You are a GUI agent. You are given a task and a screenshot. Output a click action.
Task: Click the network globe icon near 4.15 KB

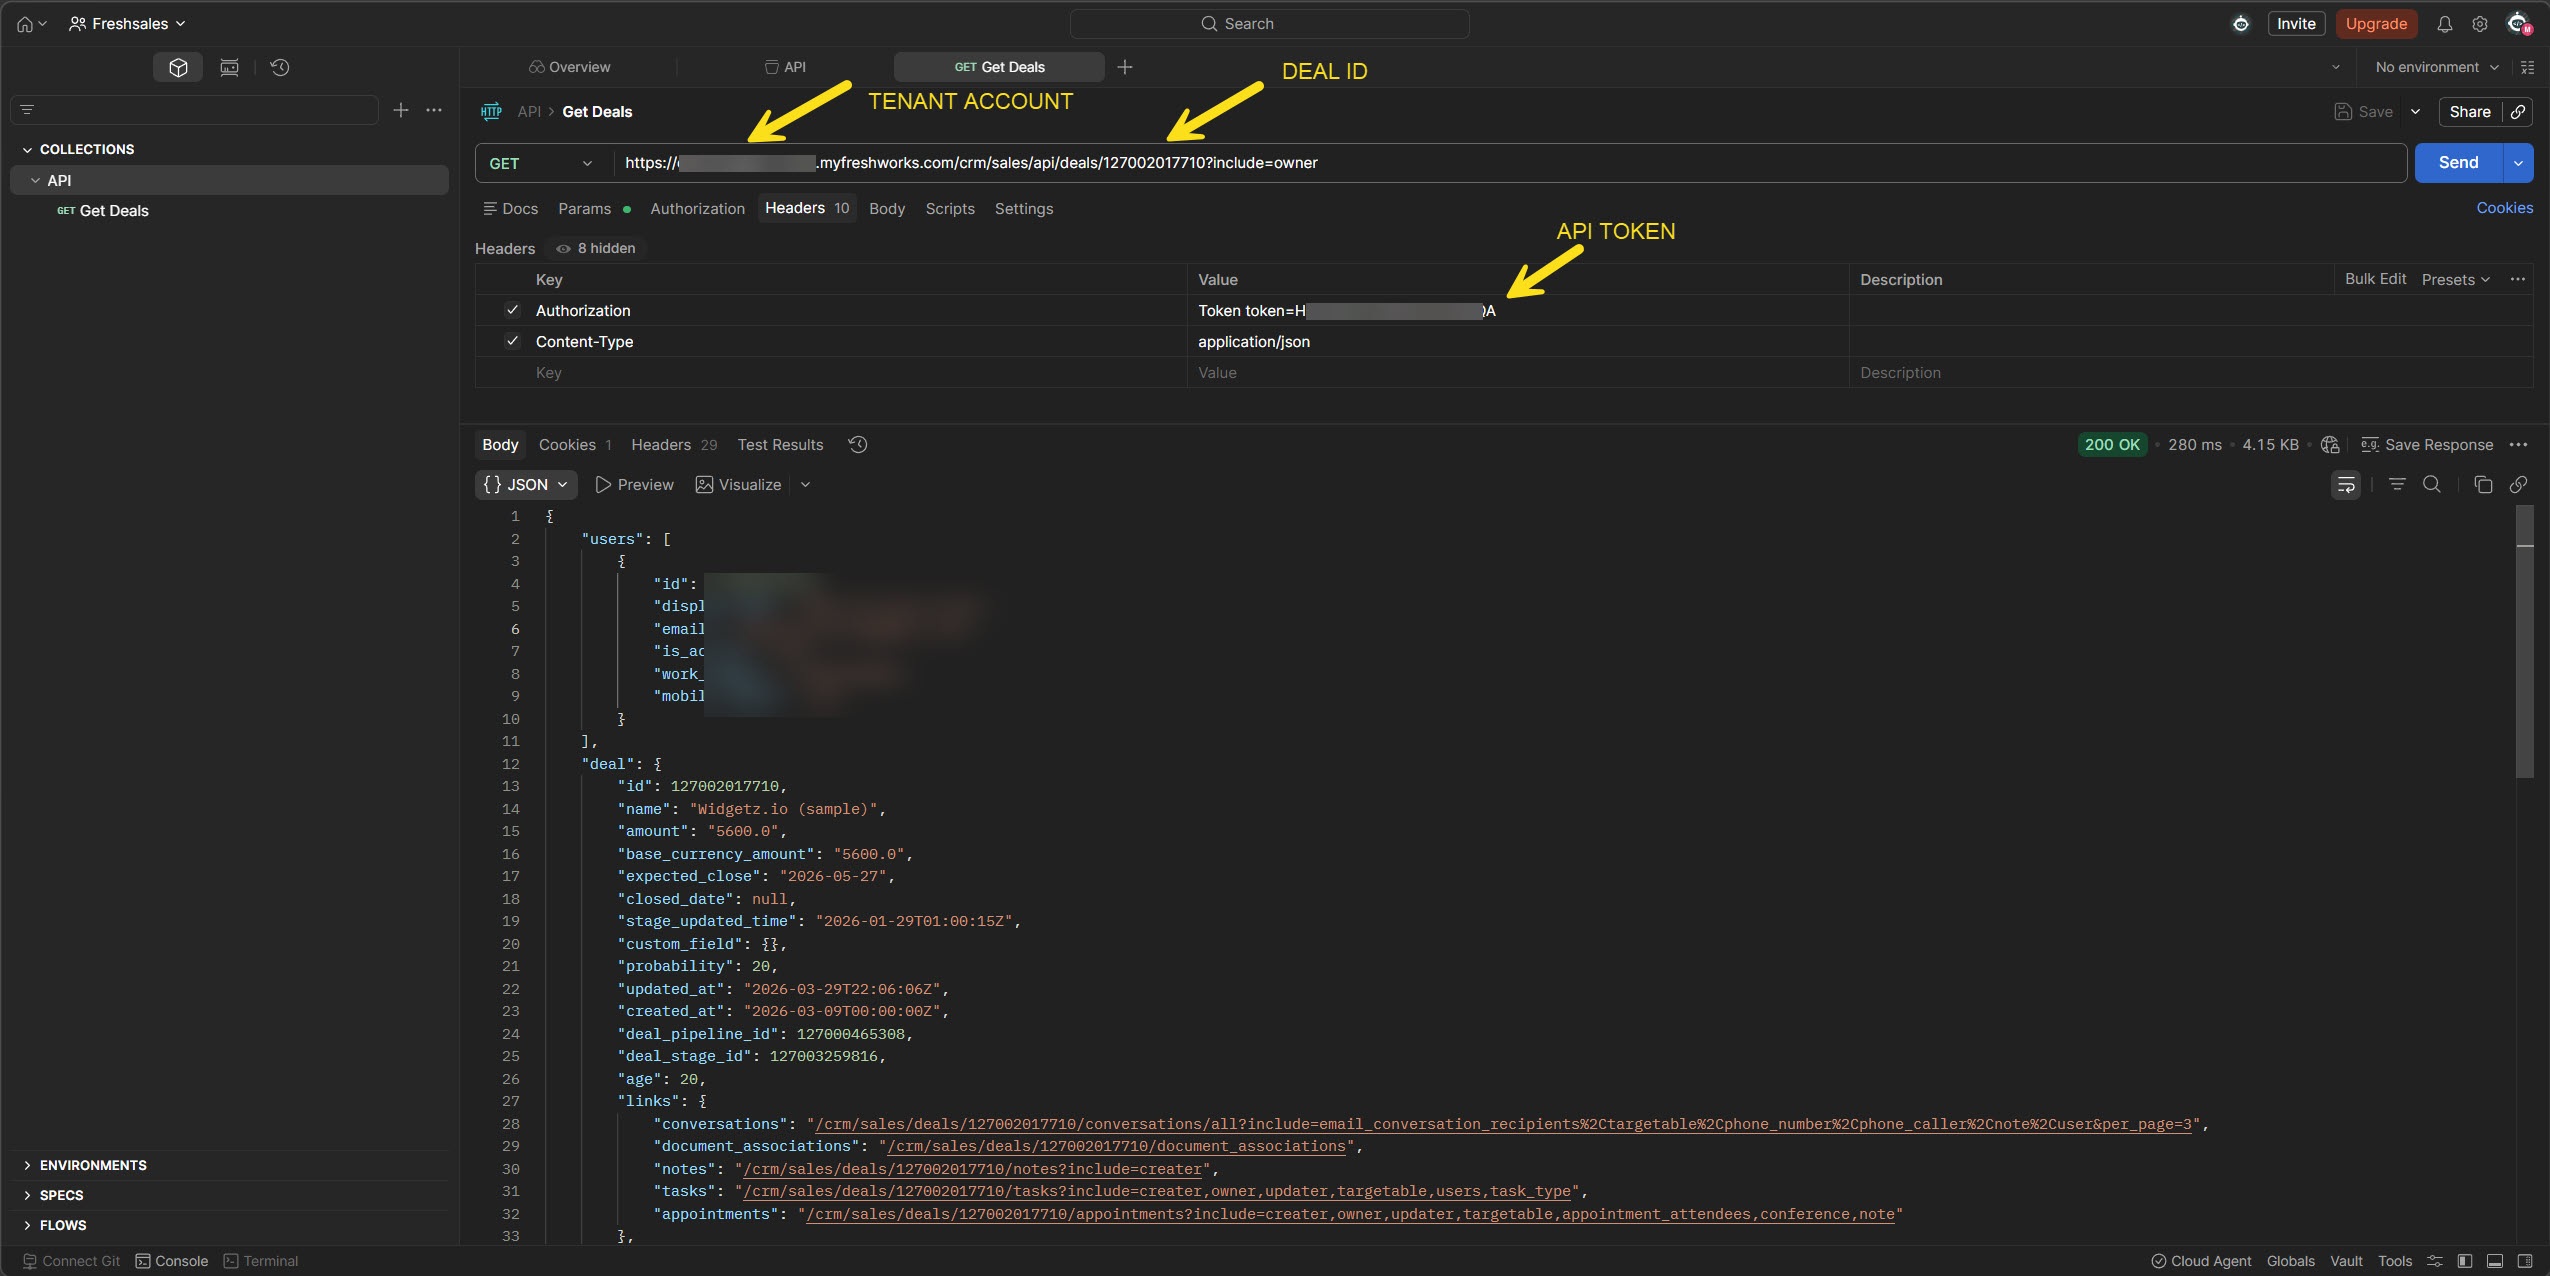[x=2330, y=445]
